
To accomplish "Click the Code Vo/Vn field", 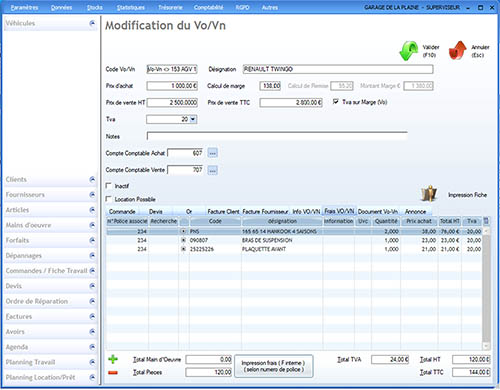I will coord(172,69).
